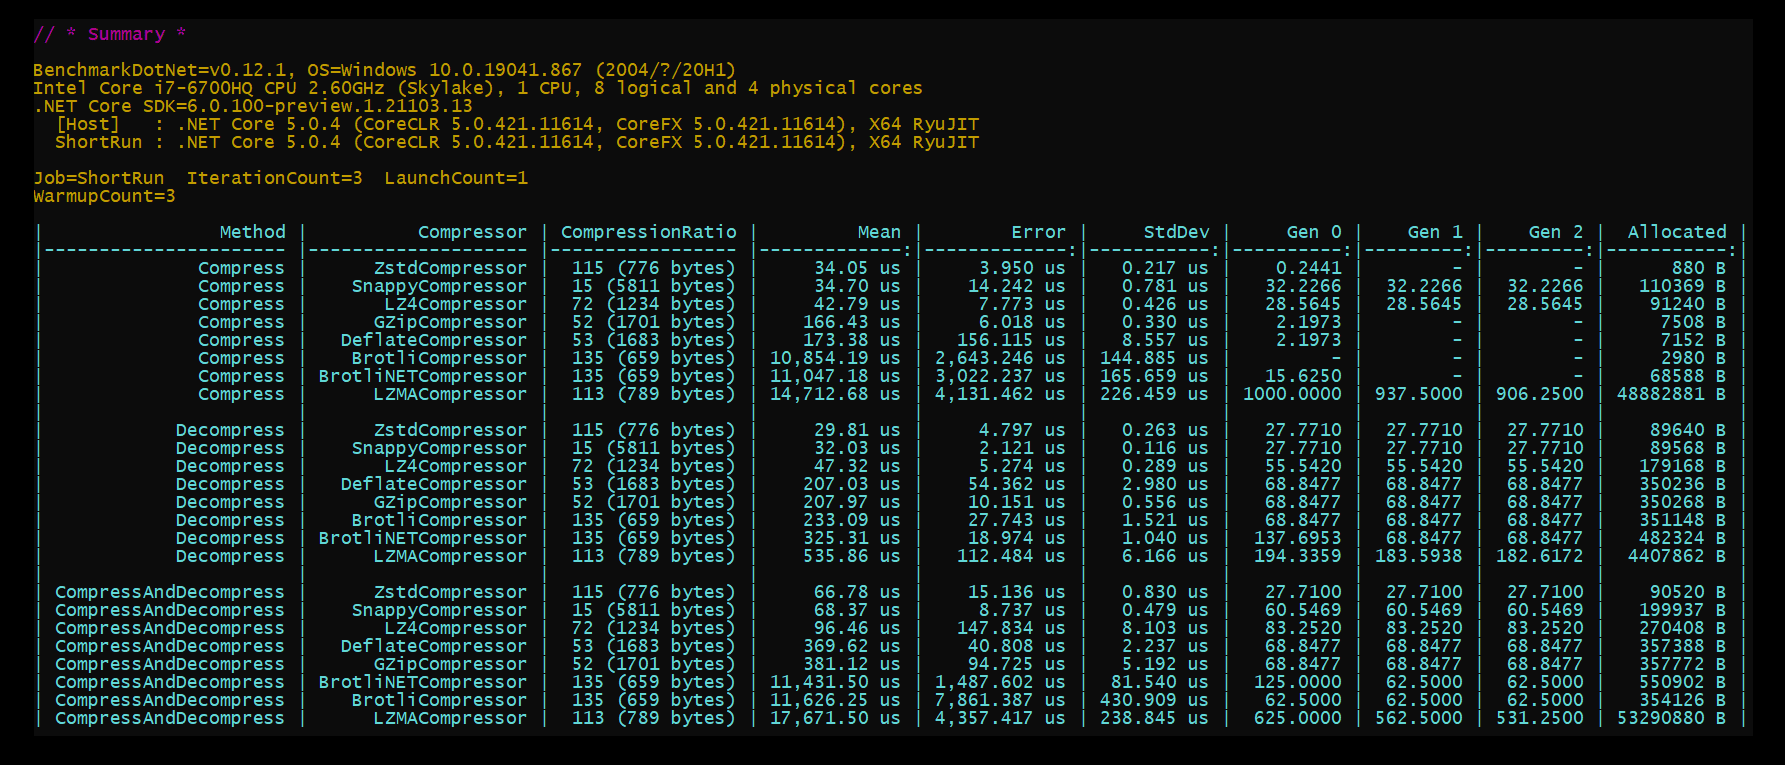This screenshot has width=1785, height=765.
Task: Click mean '11,626.25 us' for CompressAndDecompress BrotliCompressor
Action: pos(835,700)
